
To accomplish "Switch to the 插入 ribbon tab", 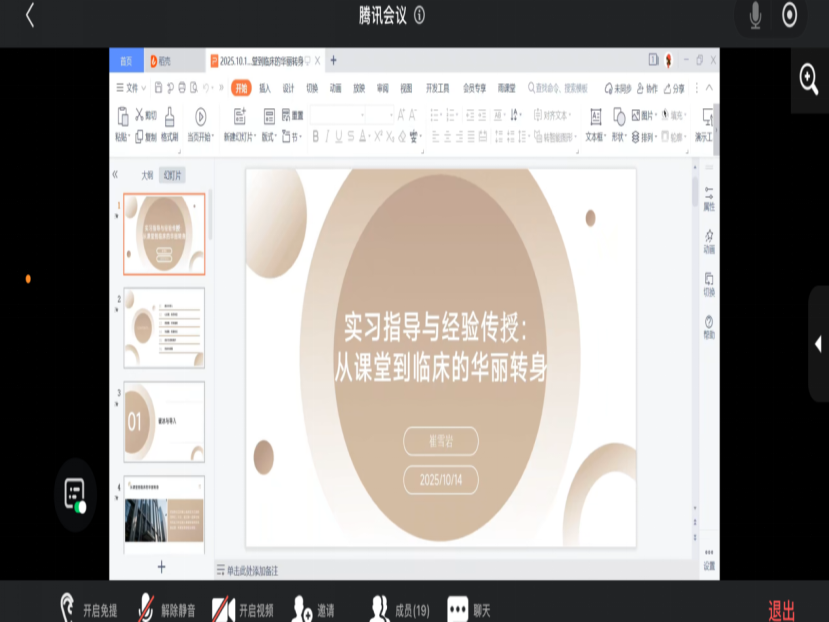I will pos(265,88).
